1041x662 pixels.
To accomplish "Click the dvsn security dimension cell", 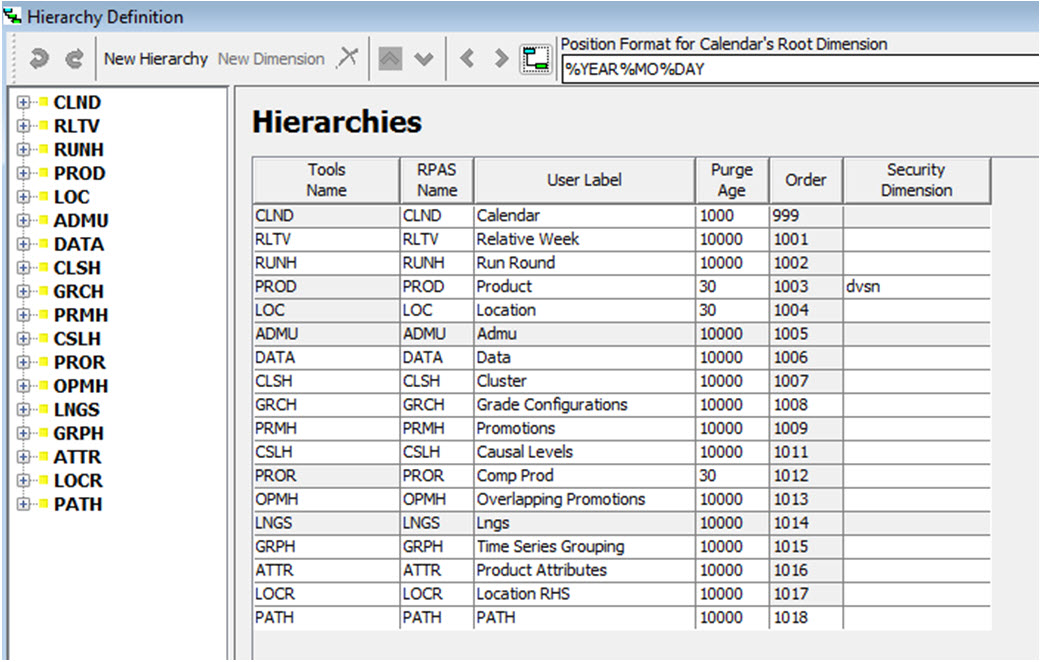I will pos(917,287).
